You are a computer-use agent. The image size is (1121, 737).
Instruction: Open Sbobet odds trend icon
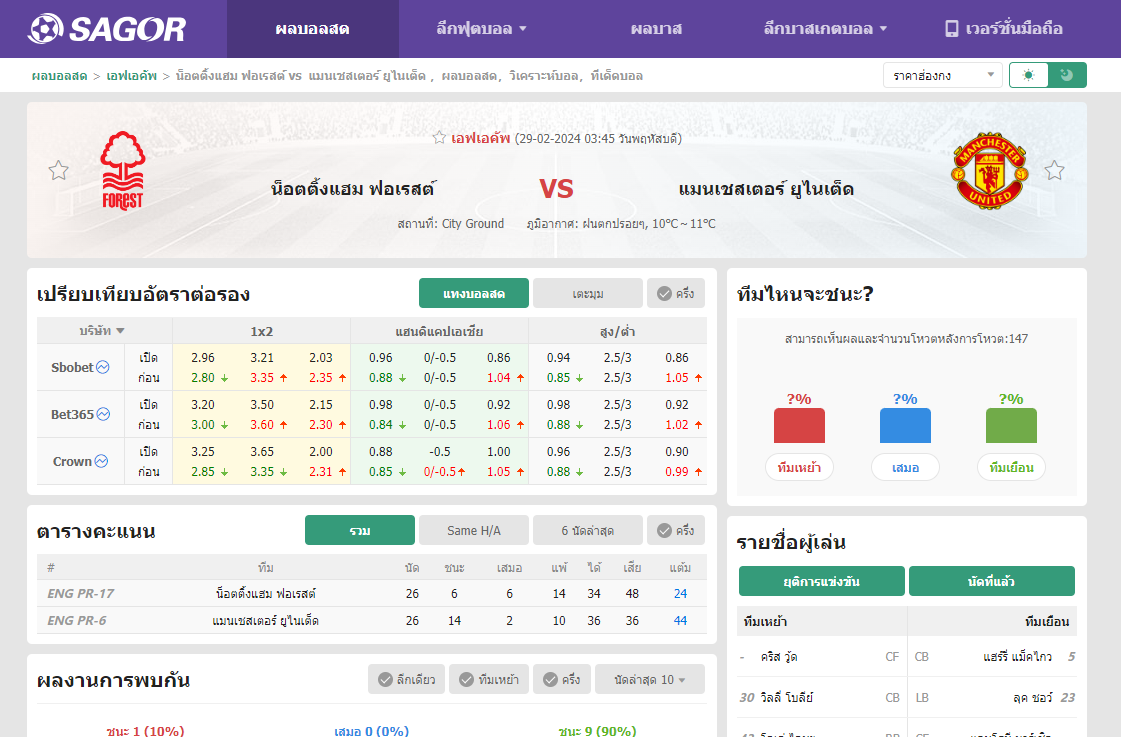103,367
